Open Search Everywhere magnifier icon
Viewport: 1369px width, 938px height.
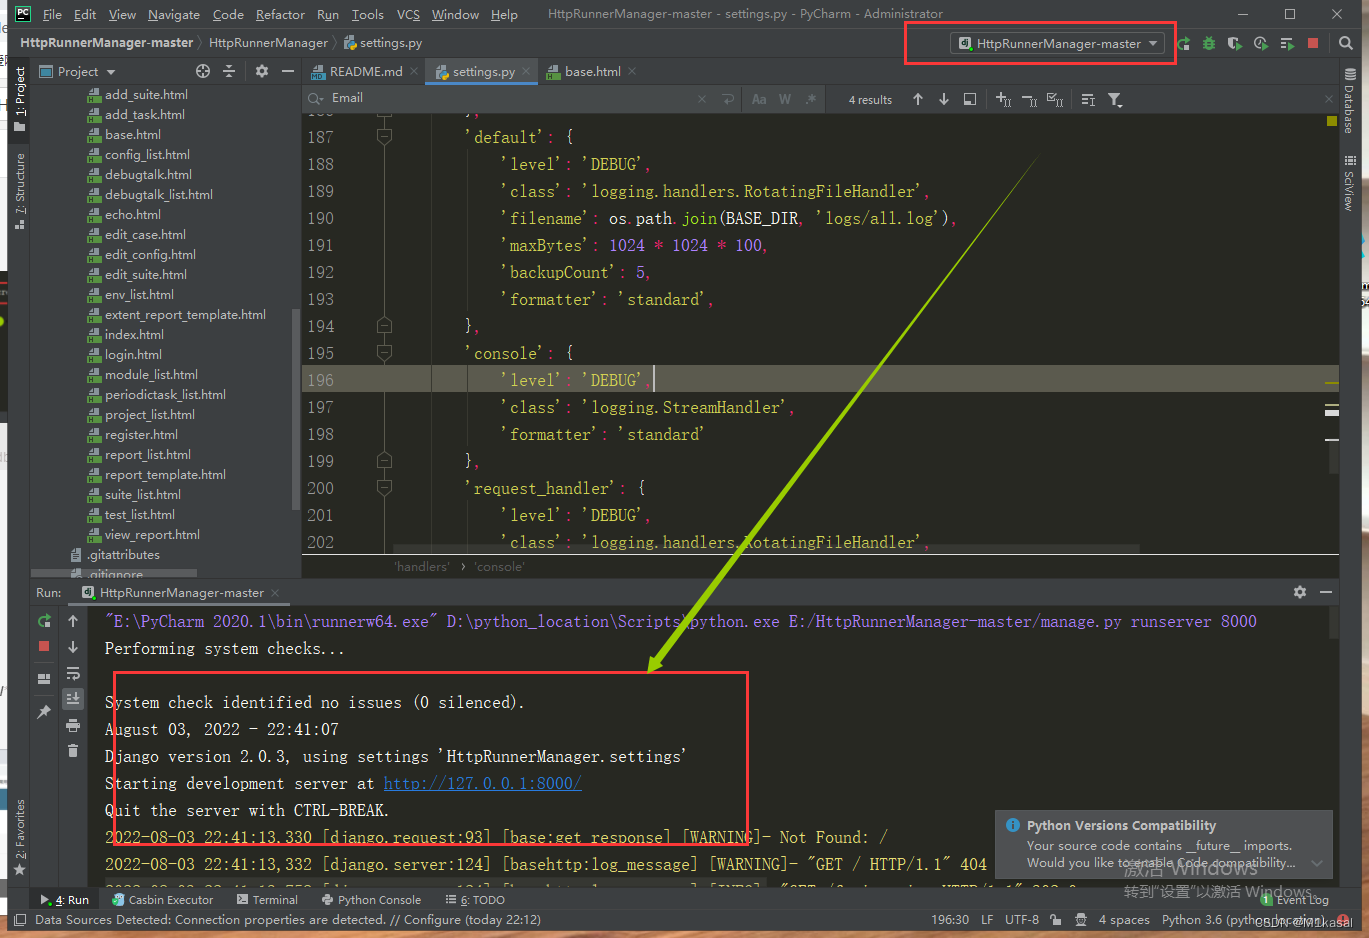(1346, 44)
